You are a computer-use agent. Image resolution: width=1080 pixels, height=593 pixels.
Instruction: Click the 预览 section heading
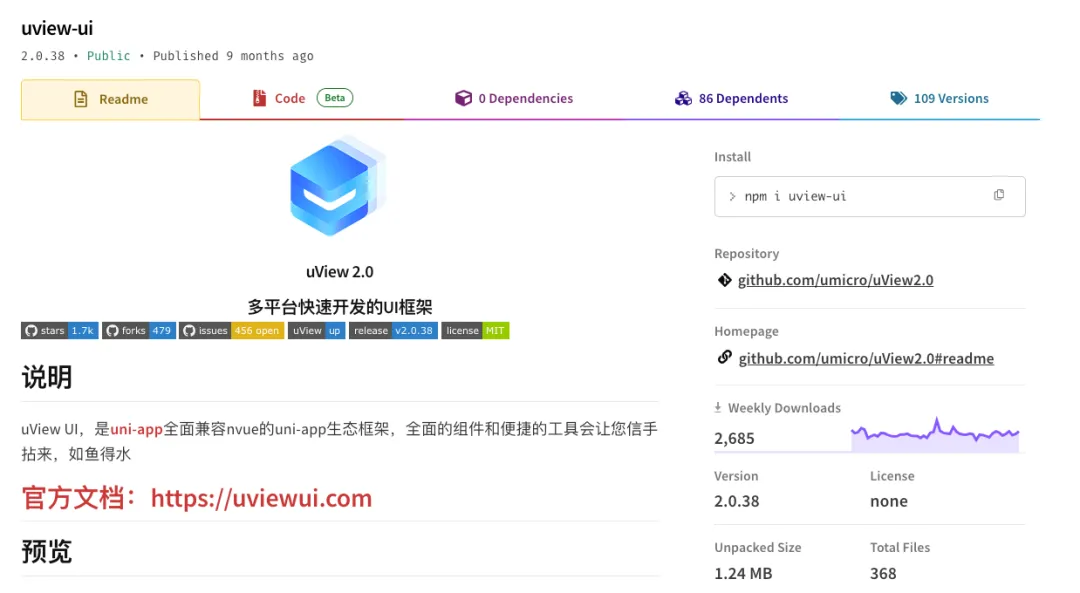point(47,551)
